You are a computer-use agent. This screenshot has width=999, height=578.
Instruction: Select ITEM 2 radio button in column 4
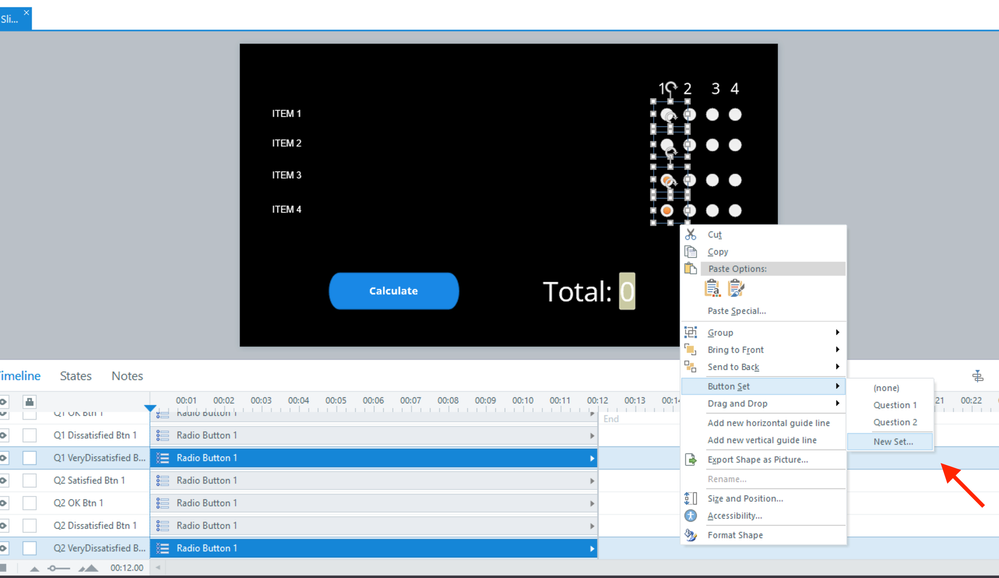coord(735,145)
